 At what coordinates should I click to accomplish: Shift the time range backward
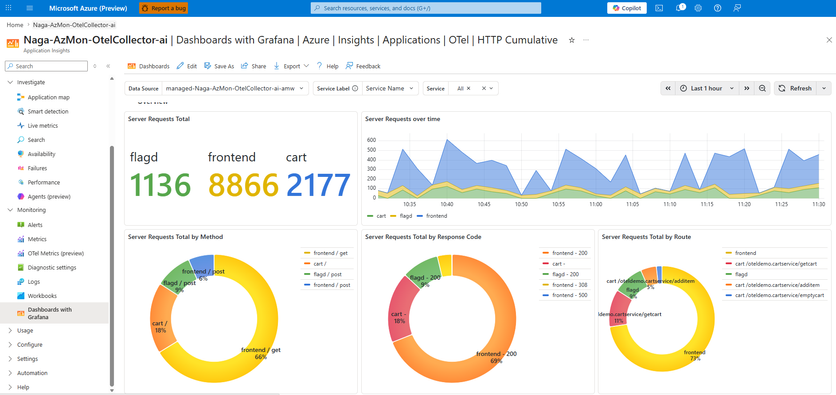[x=667, y=88]
